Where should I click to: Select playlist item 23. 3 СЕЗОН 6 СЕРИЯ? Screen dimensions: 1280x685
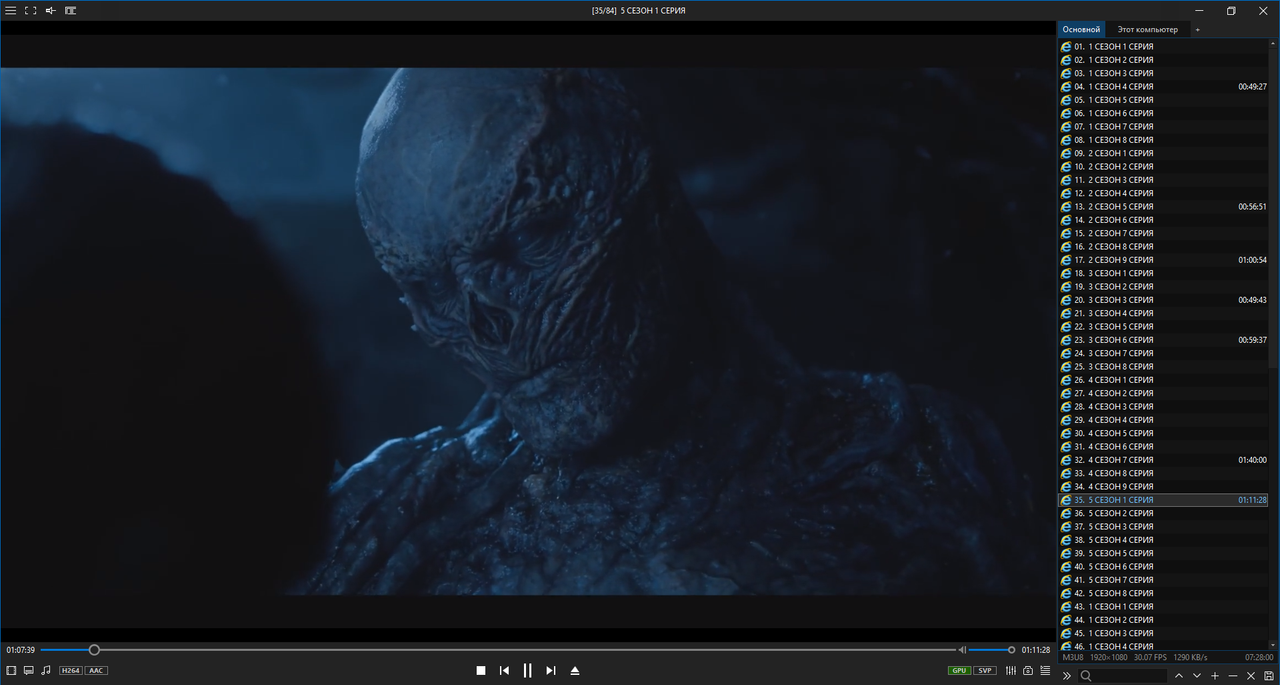click(1165, 340)
